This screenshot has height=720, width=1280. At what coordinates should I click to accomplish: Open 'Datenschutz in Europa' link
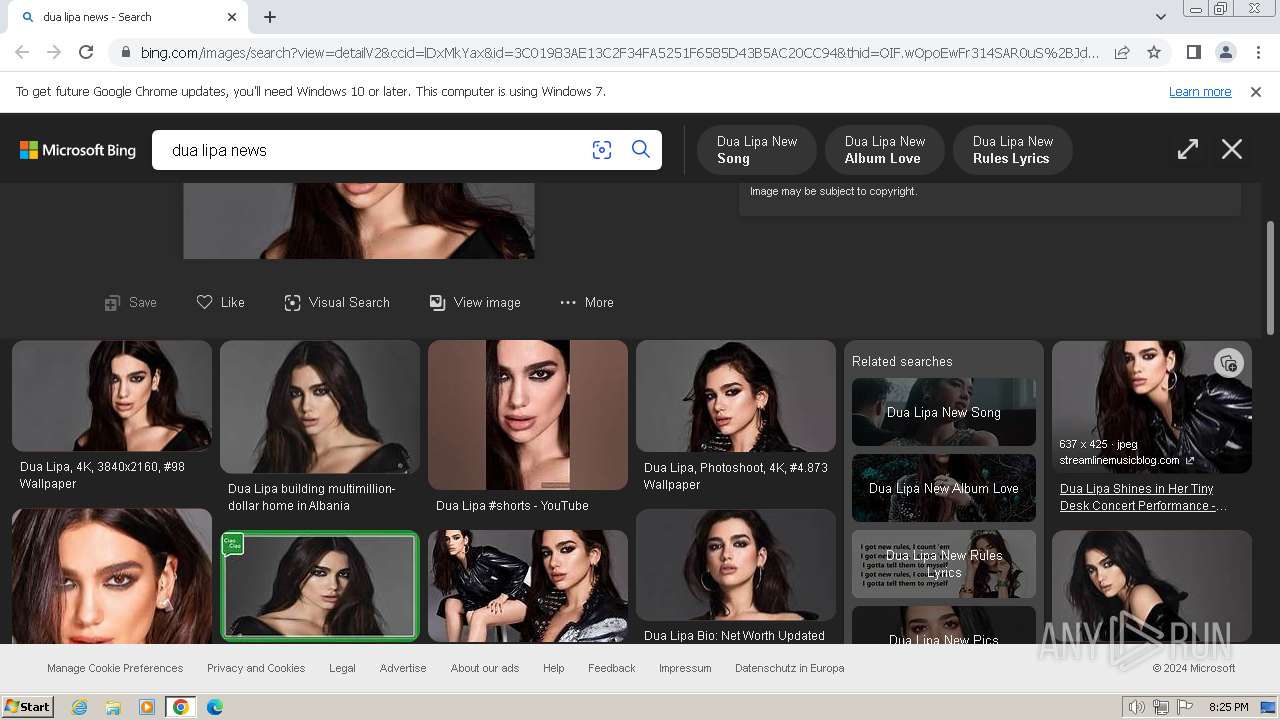(790, 668)
